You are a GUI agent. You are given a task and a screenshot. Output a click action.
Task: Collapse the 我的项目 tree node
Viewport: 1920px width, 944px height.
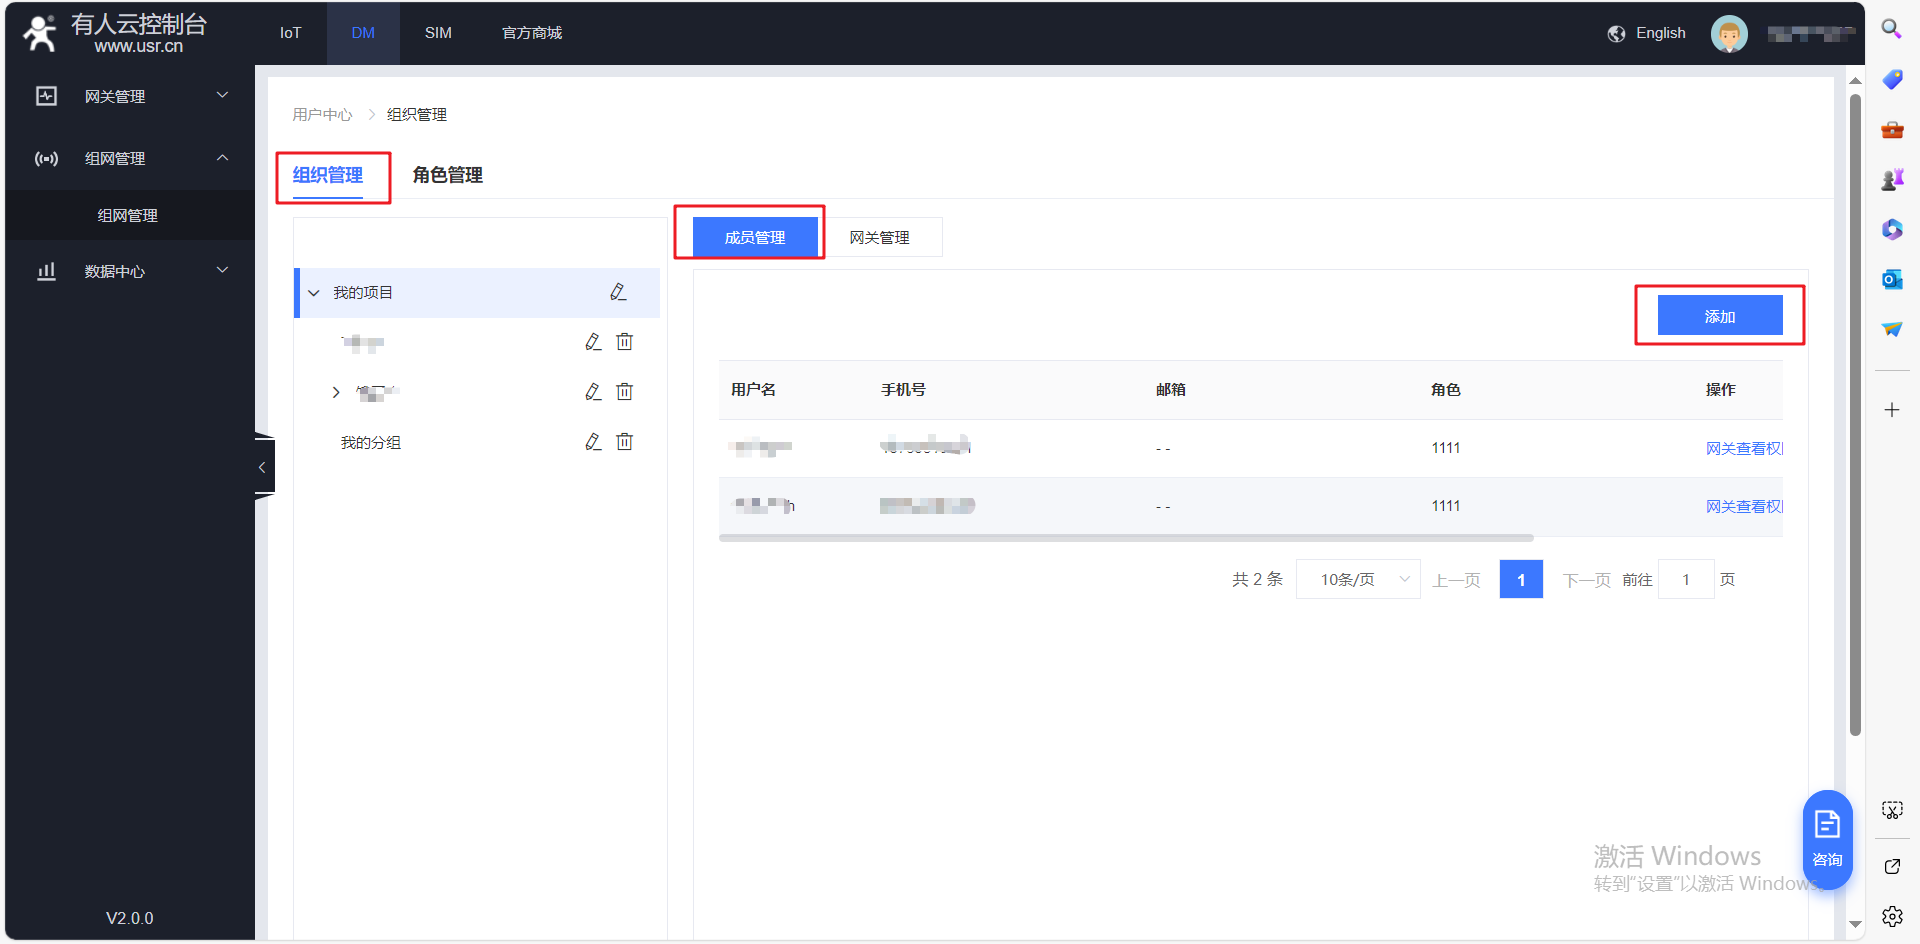pyautogui.click(x=314, y=293)
